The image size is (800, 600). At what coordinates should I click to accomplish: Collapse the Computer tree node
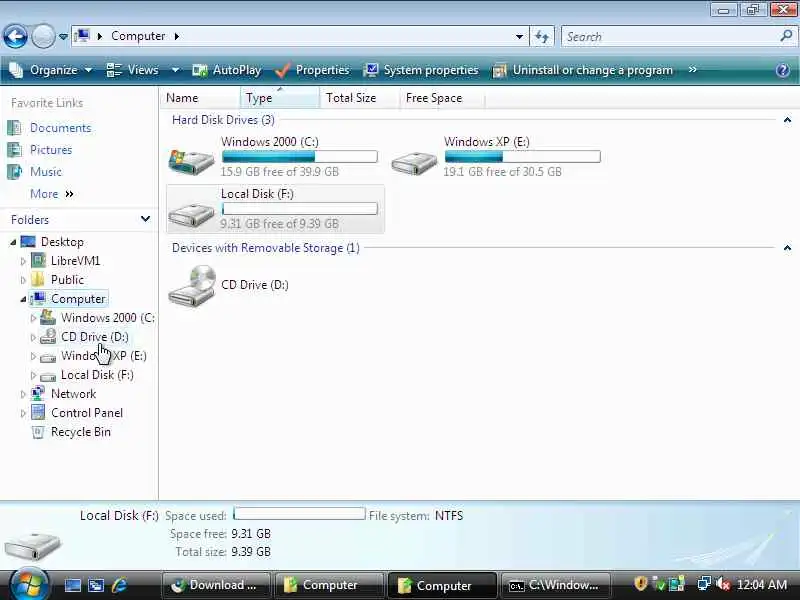[x=23, y=299]
